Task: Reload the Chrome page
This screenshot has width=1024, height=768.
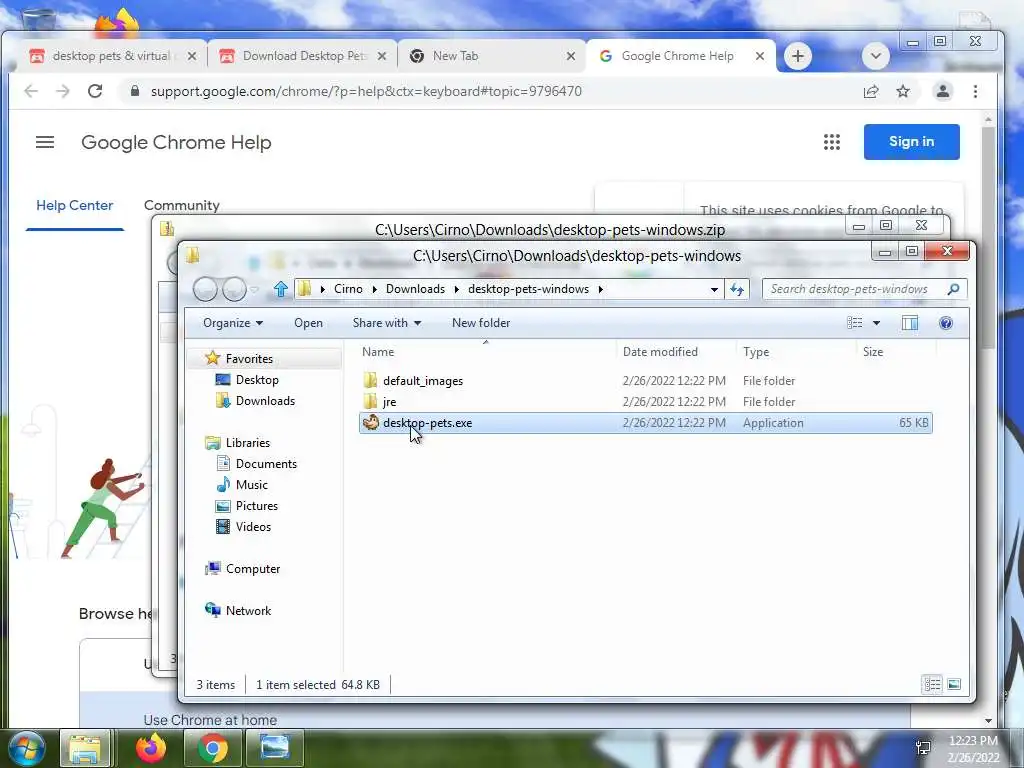Action: [95, 91]
